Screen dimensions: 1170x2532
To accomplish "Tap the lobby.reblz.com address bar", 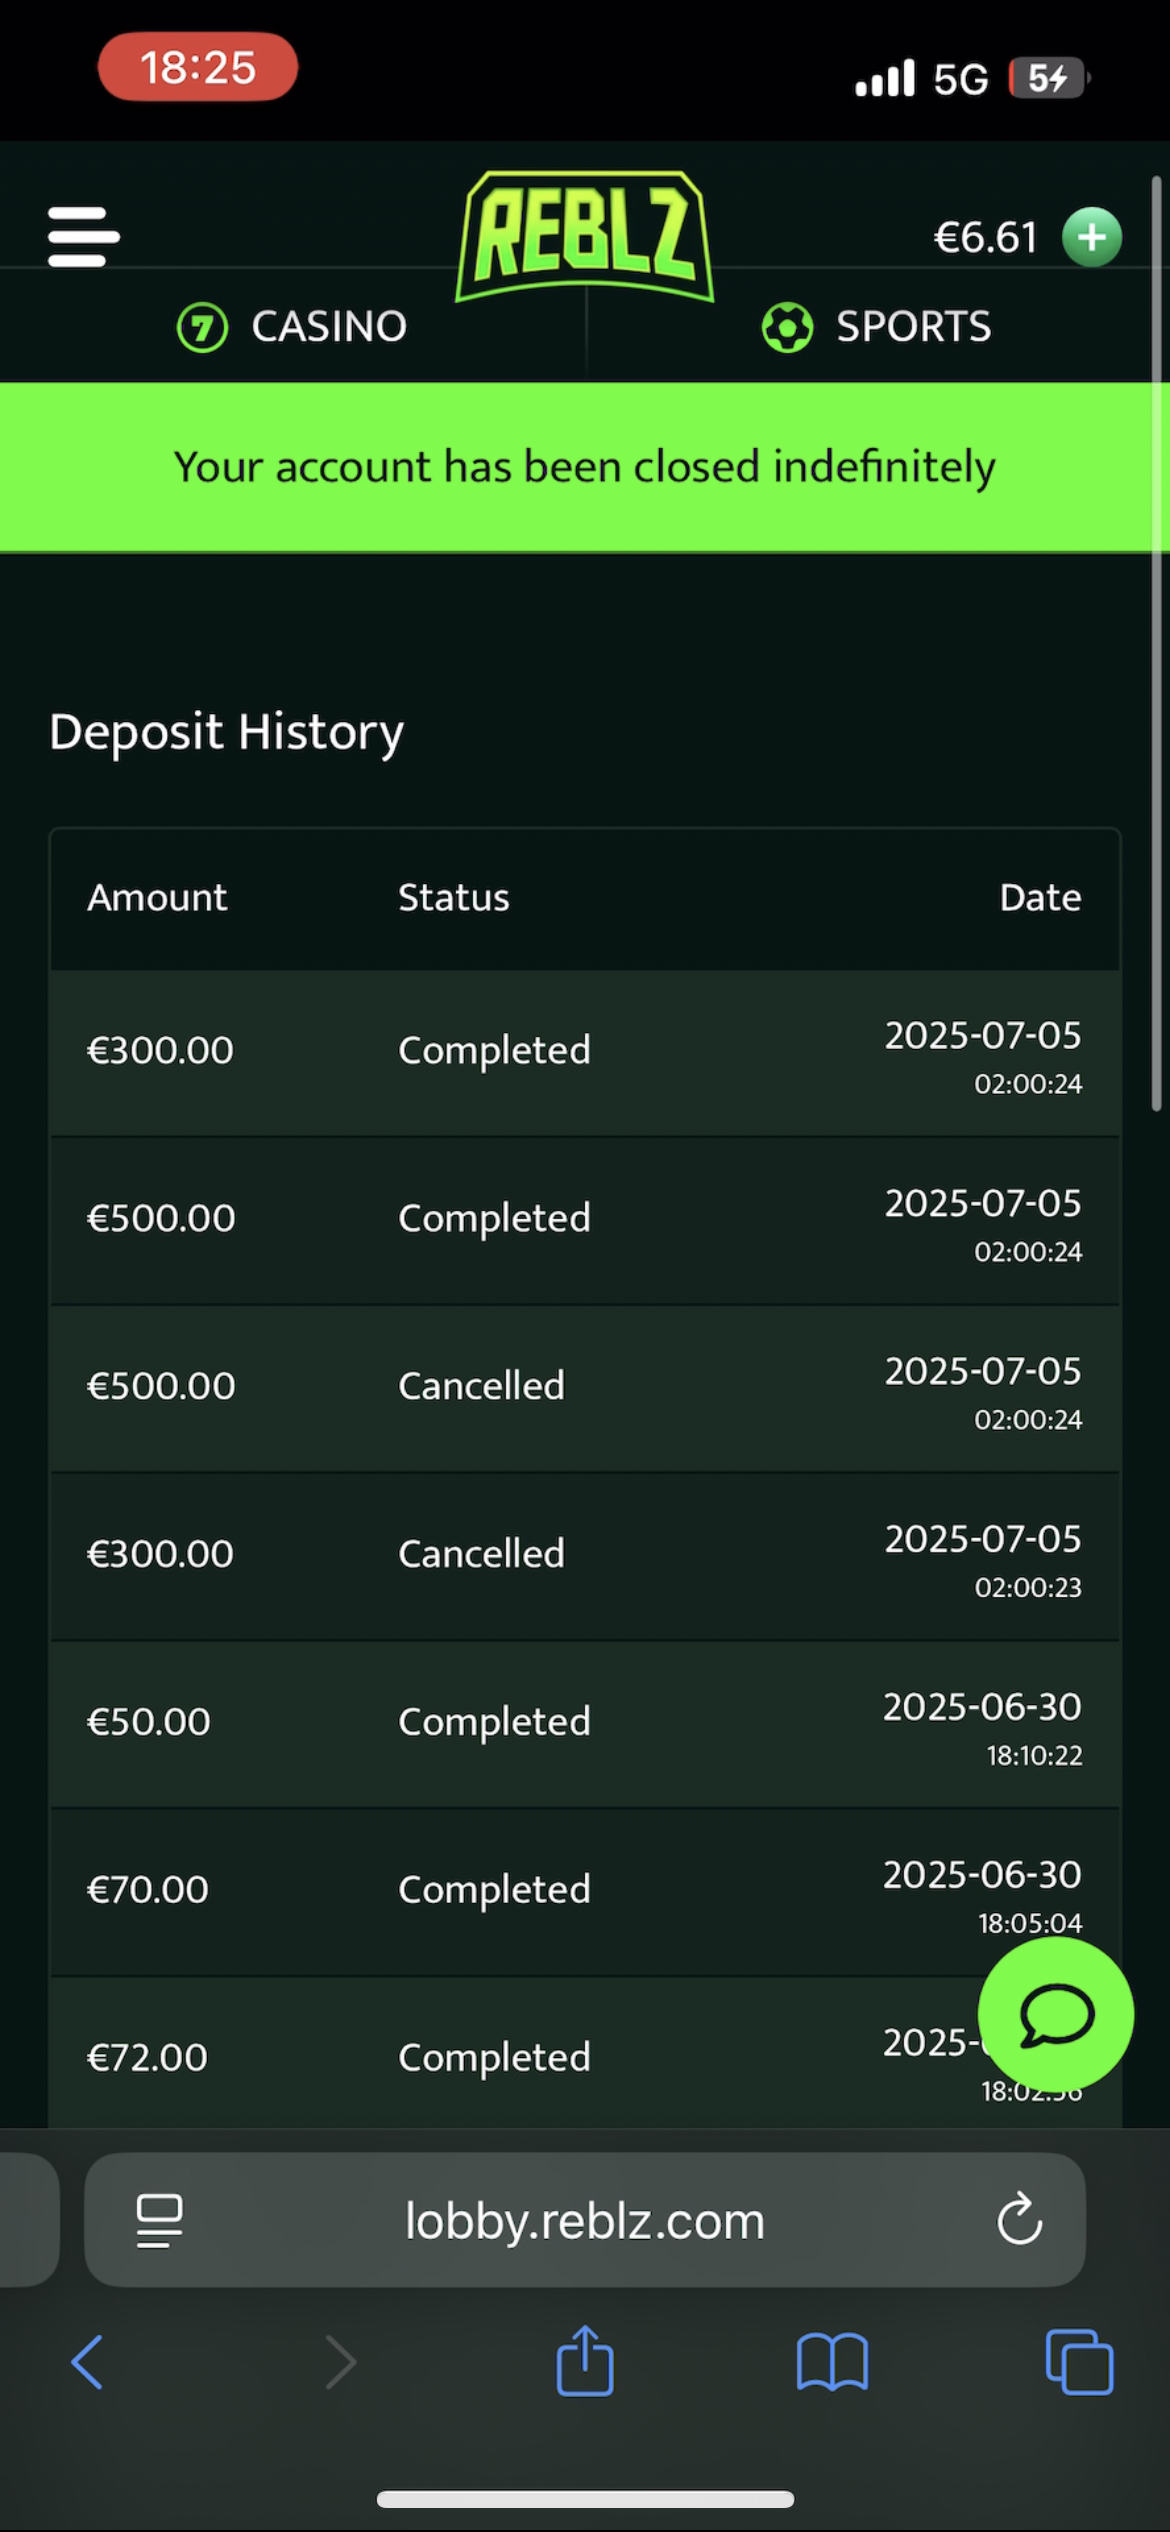I will 585,2221.
